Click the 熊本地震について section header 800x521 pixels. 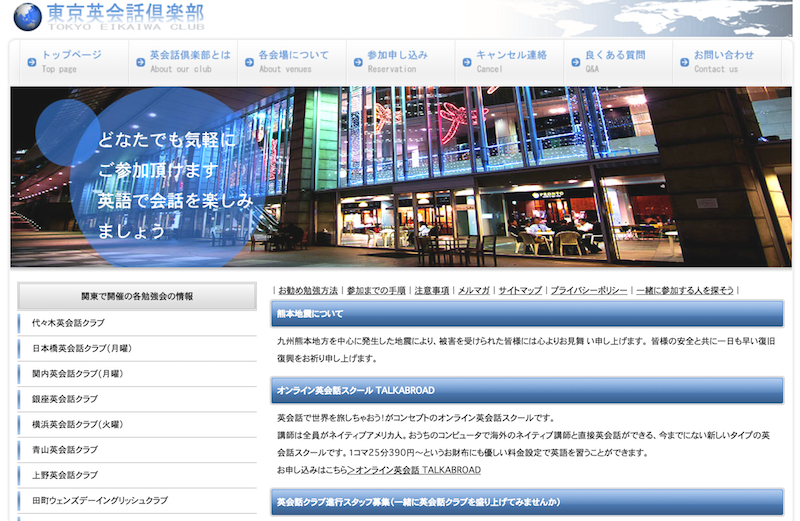pyautogui.click(x=527, y=314)
